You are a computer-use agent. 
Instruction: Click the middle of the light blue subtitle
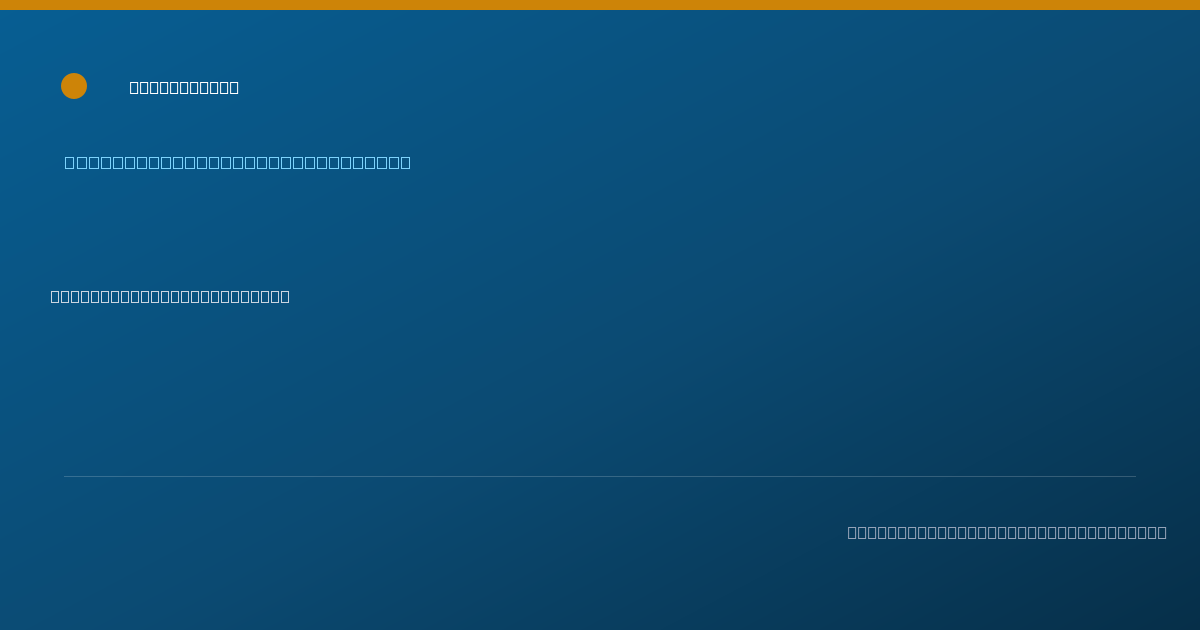pyautogui.click(x=238, y=162)
